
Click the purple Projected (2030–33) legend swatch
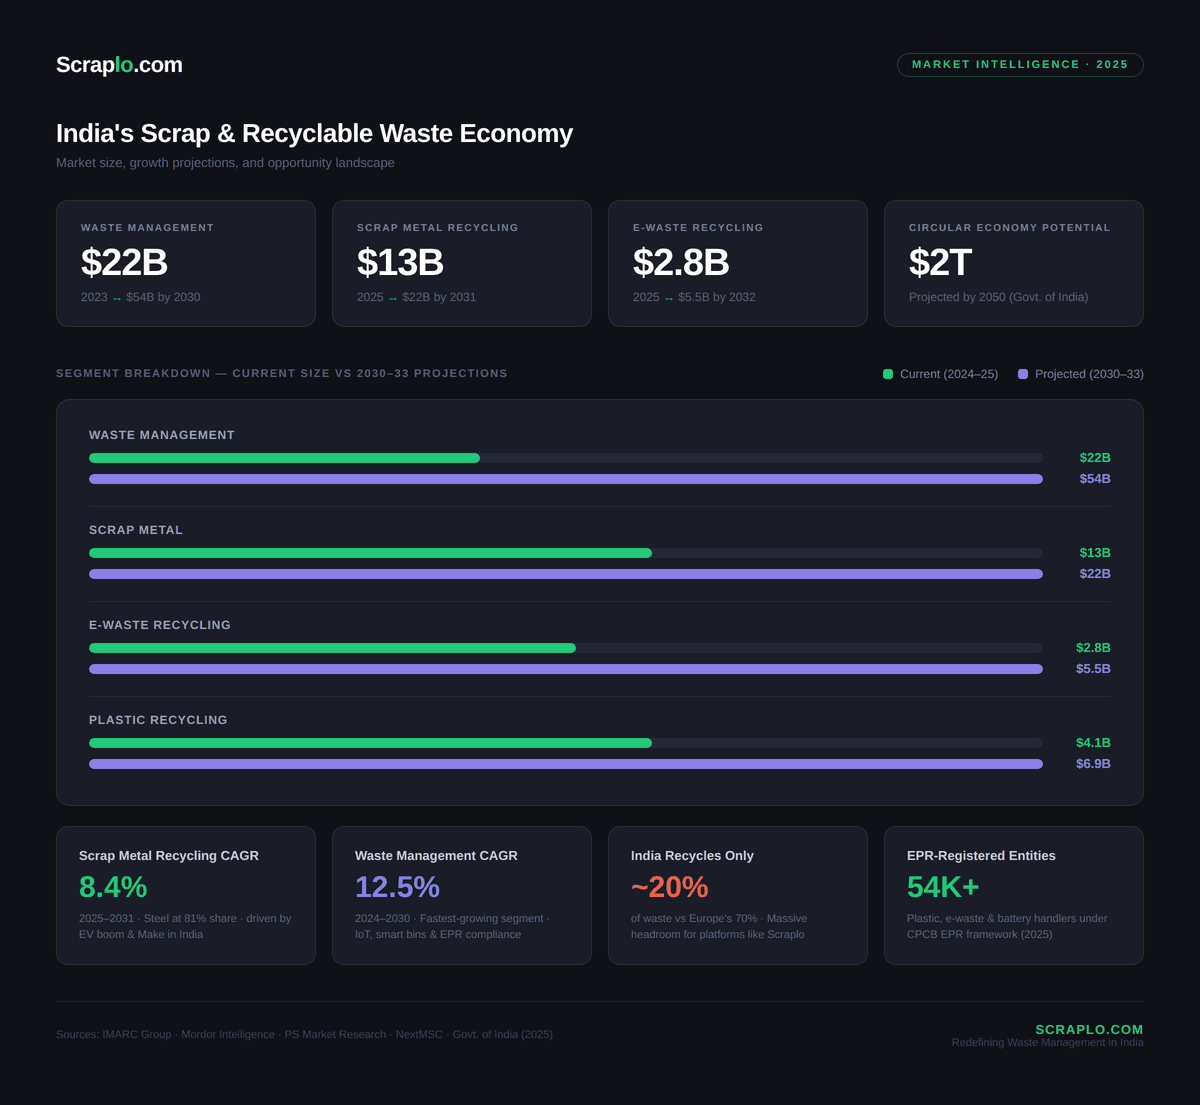point(1023,374)
